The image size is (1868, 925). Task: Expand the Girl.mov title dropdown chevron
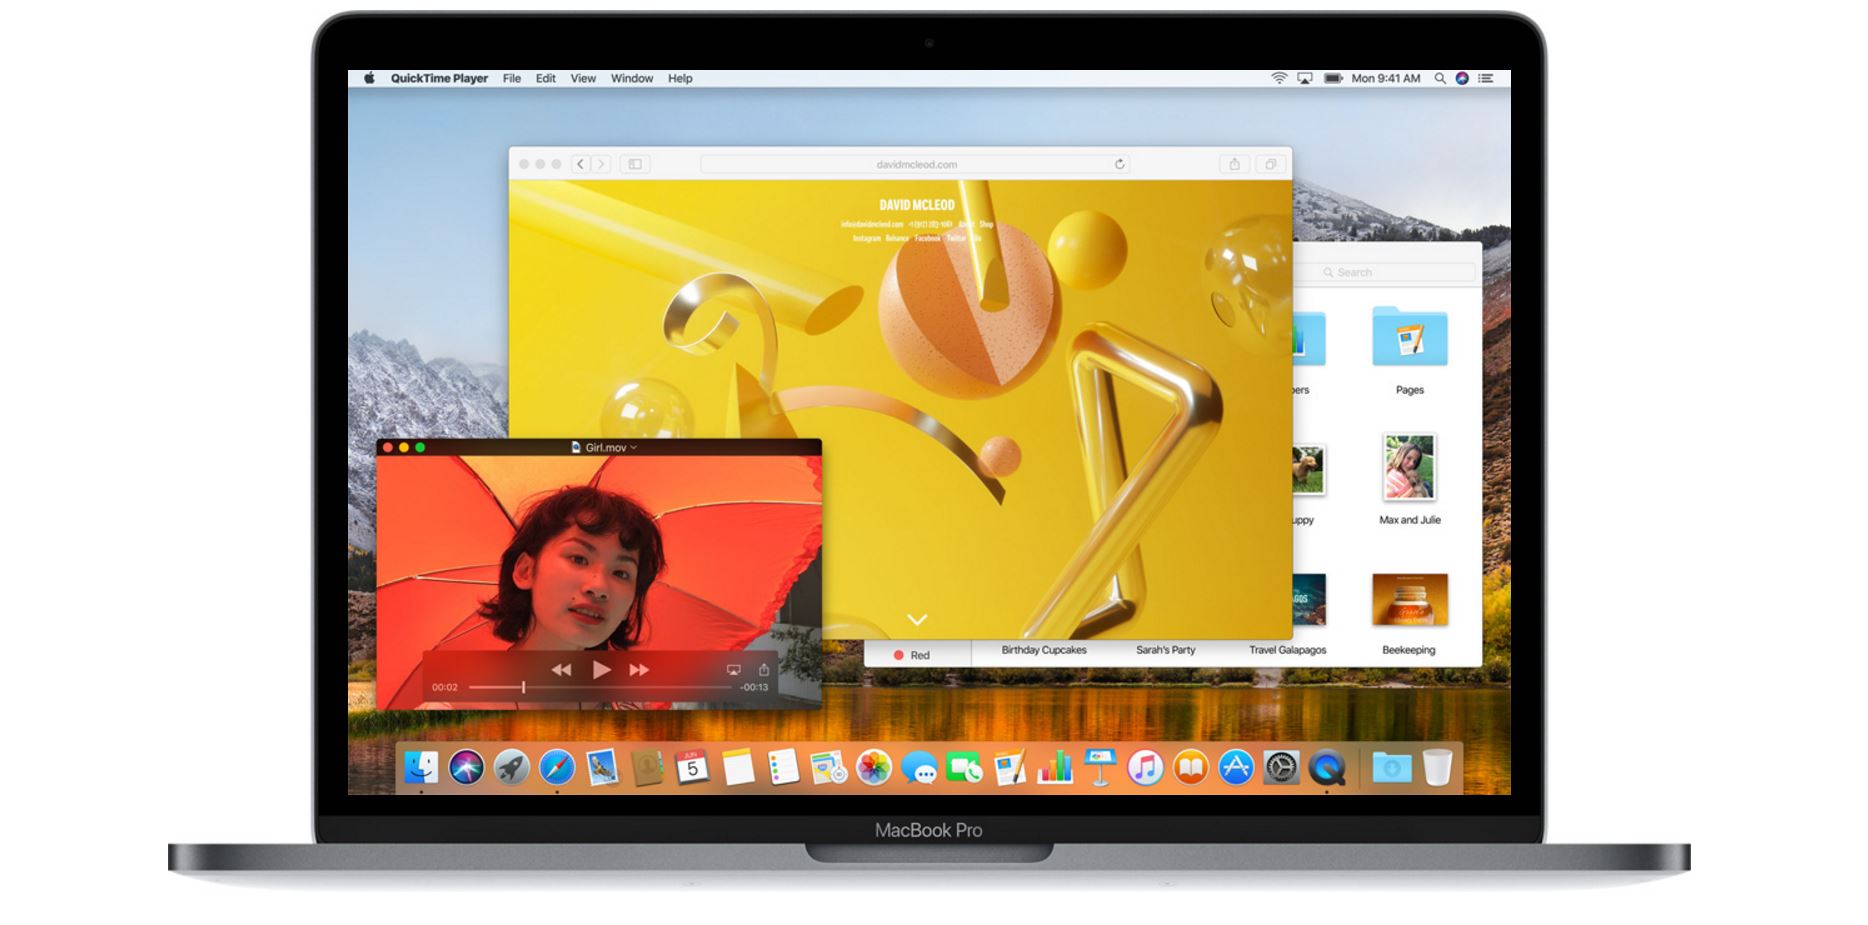(x=633, y=448)
